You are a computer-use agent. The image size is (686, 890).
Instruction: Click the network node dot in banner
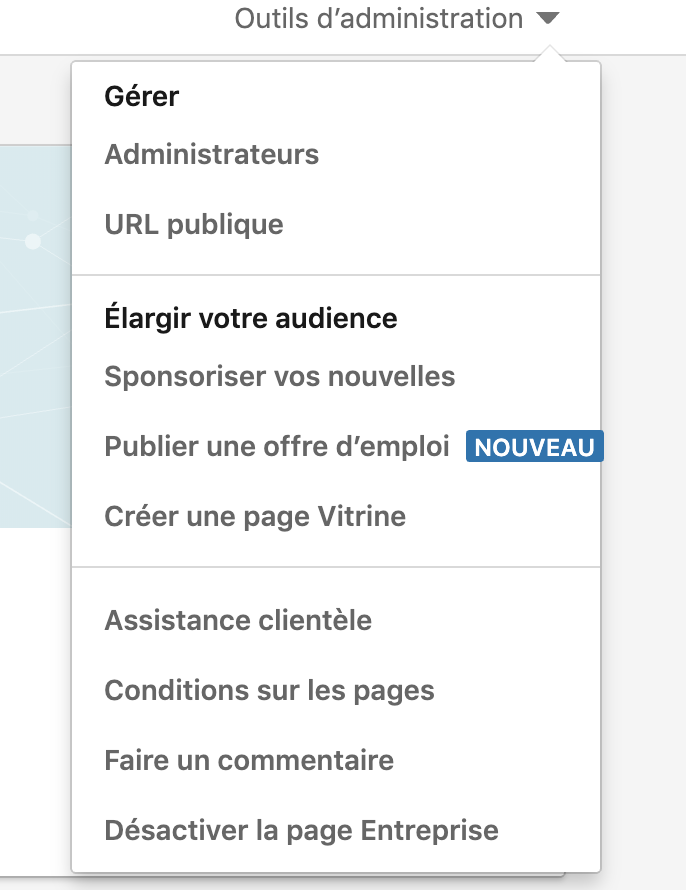tap(33, 242)
